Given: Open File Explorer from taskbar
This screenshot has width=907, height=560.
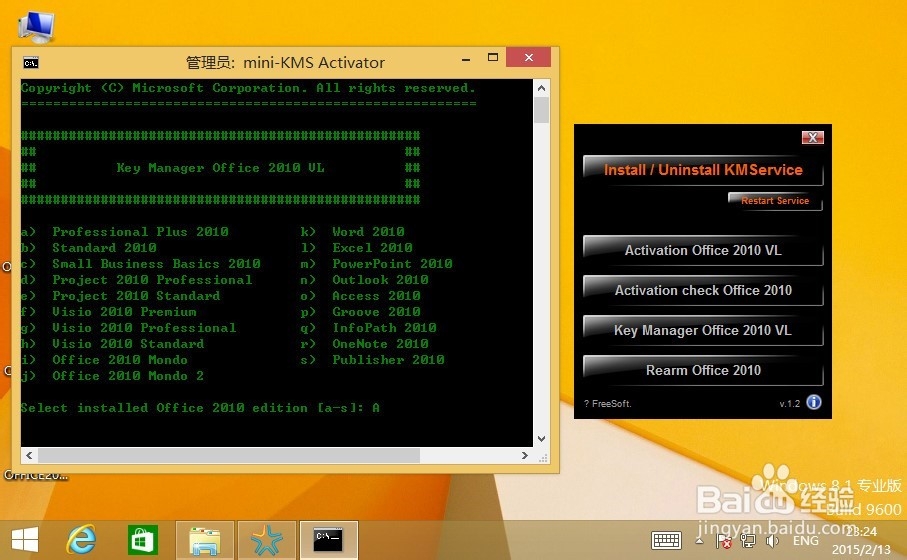Looking at the screenshot, I should (x=205, y=540).
